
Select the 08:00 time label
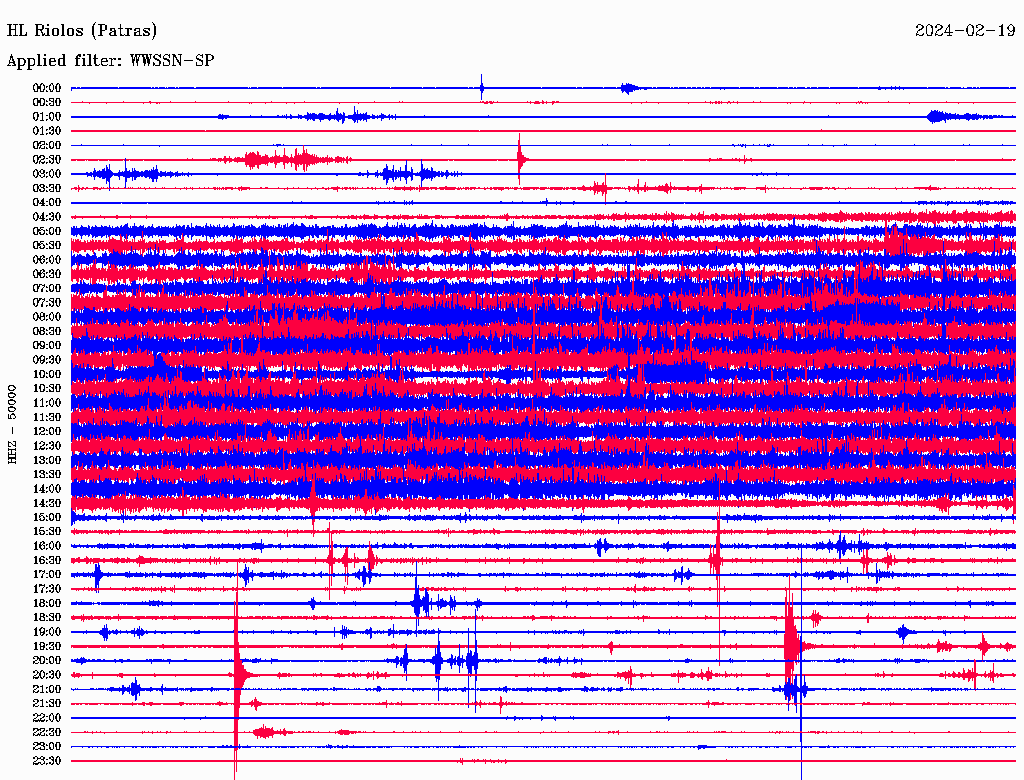(x=47, y=317)
